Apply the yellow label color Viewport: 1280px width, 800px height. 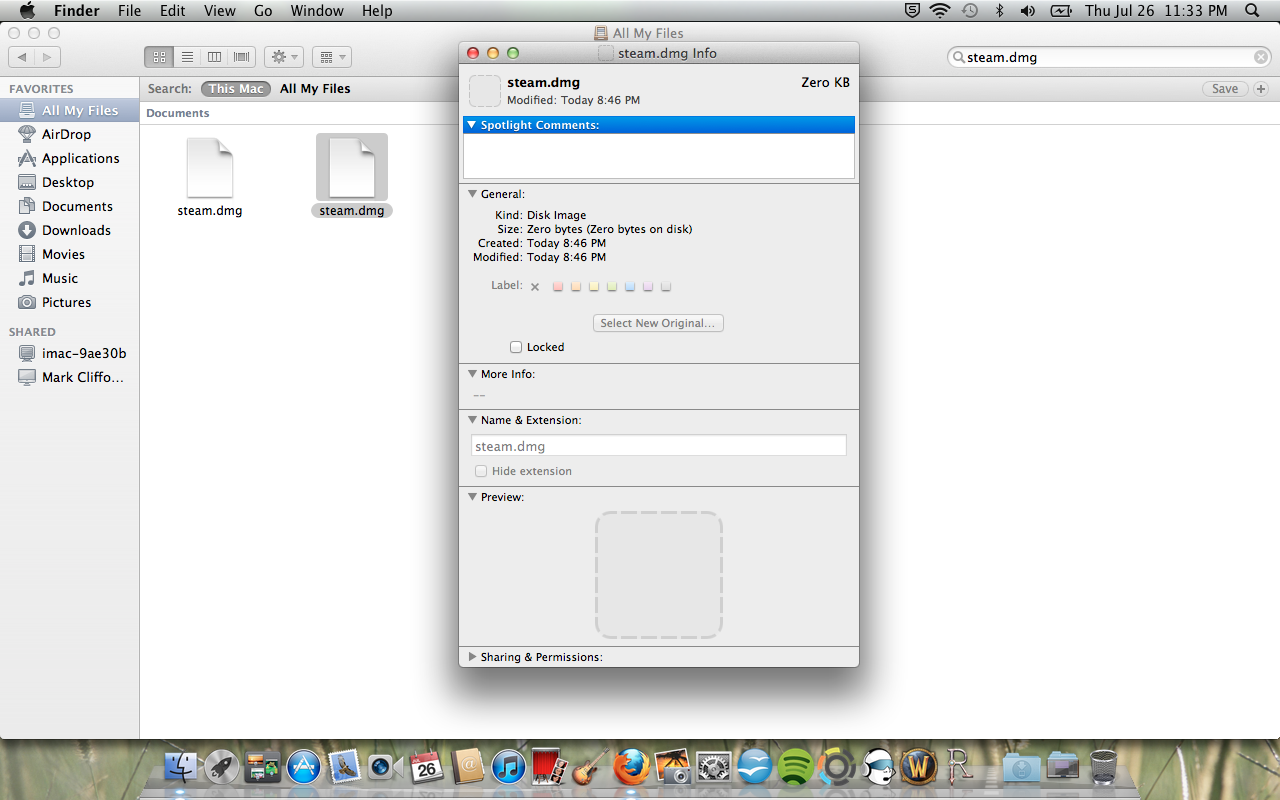pyautogui.click(x=594, y=287)
